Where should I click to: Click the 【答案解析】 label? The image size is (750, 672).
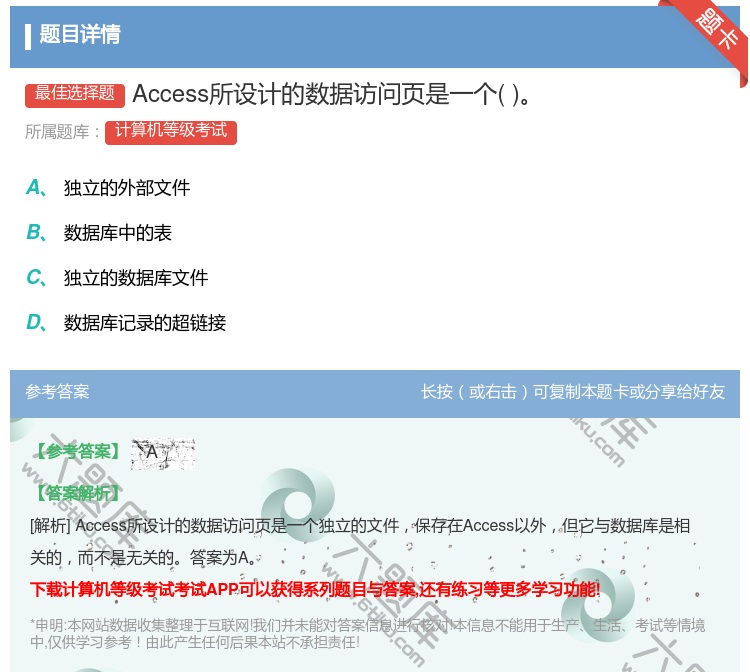tap(78, 492)
